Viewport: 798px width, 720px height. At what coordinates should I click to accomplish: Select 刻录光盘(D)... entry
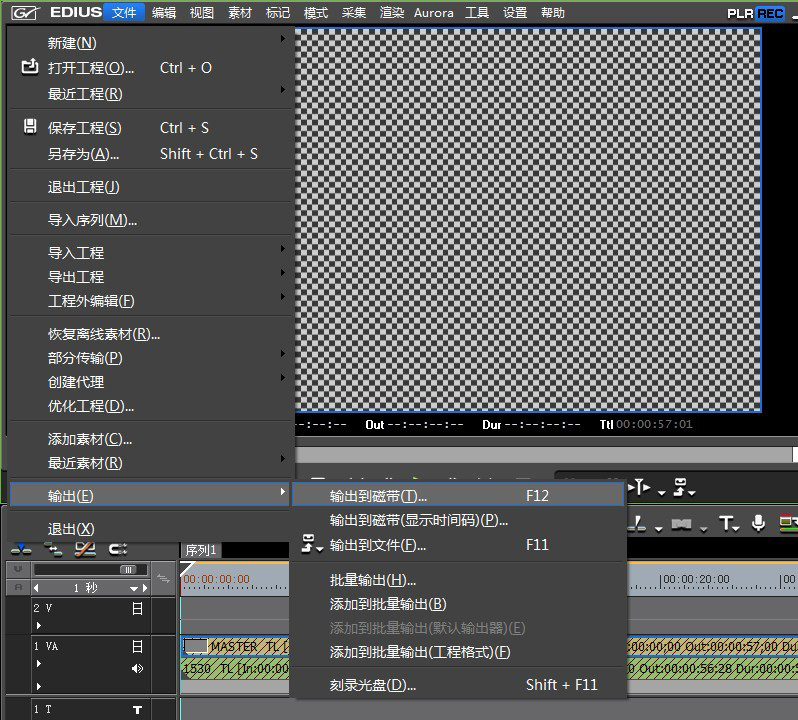pyautogui.click(x=458, y=685)
